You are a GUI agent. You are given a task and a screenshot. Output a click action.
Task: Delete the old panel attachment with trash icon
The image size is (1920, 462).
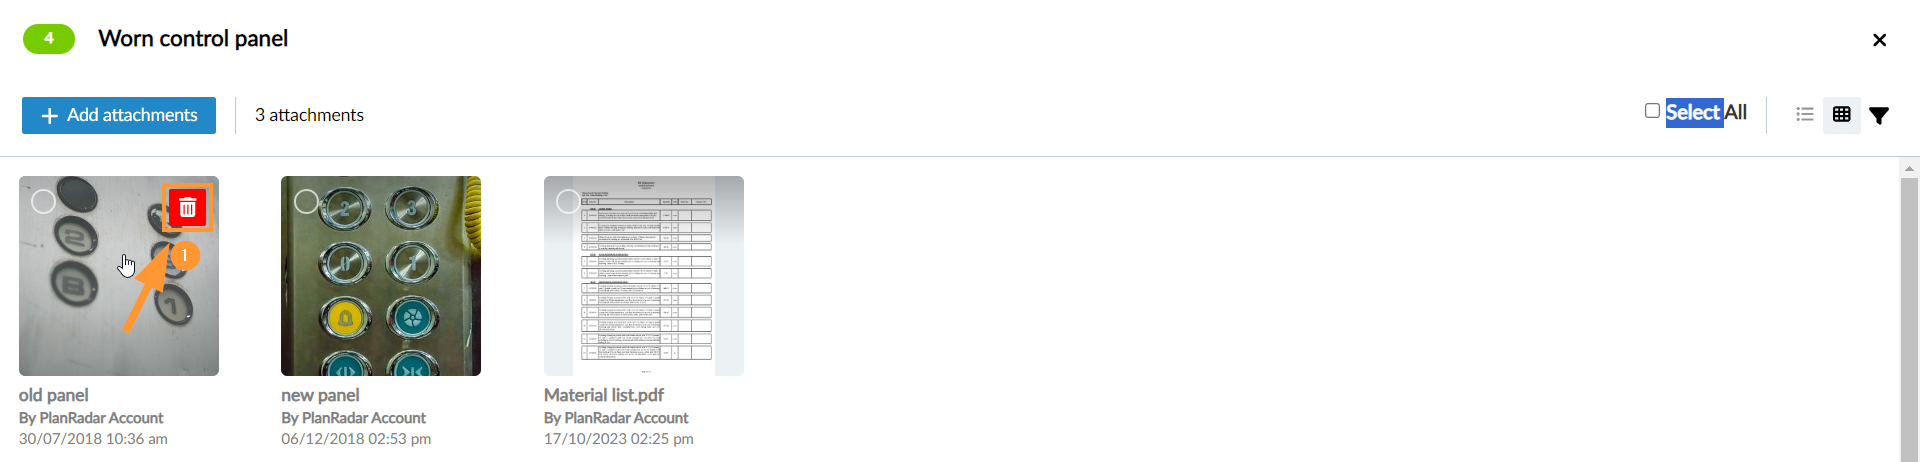click(187, 208)
